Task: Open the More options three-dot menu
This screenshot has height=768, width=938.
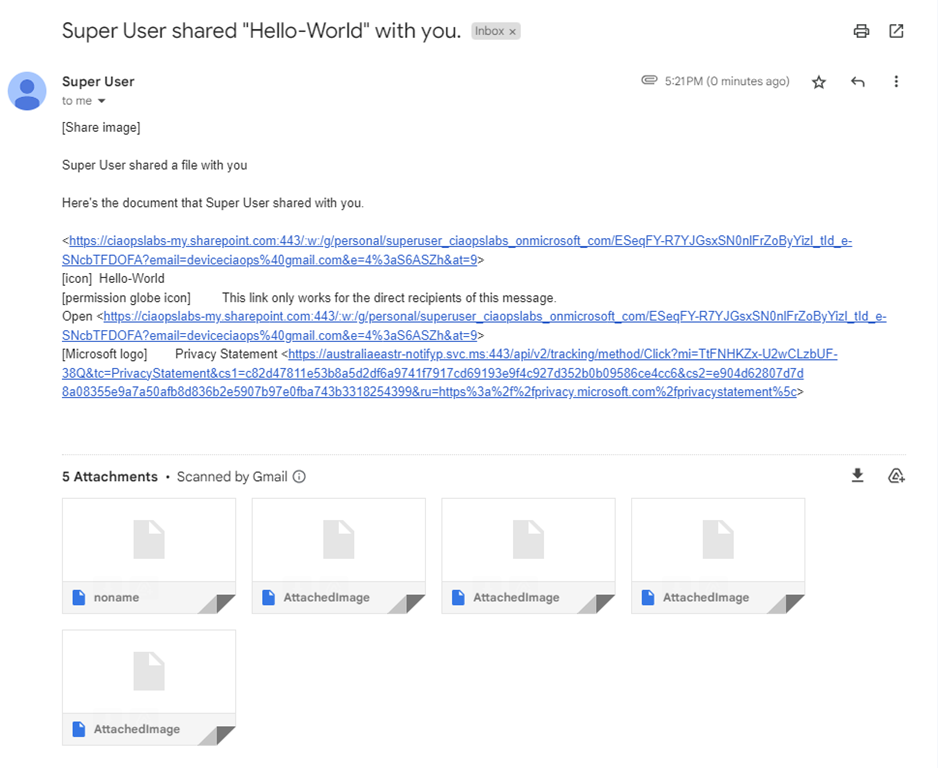Action: [896, 82]
